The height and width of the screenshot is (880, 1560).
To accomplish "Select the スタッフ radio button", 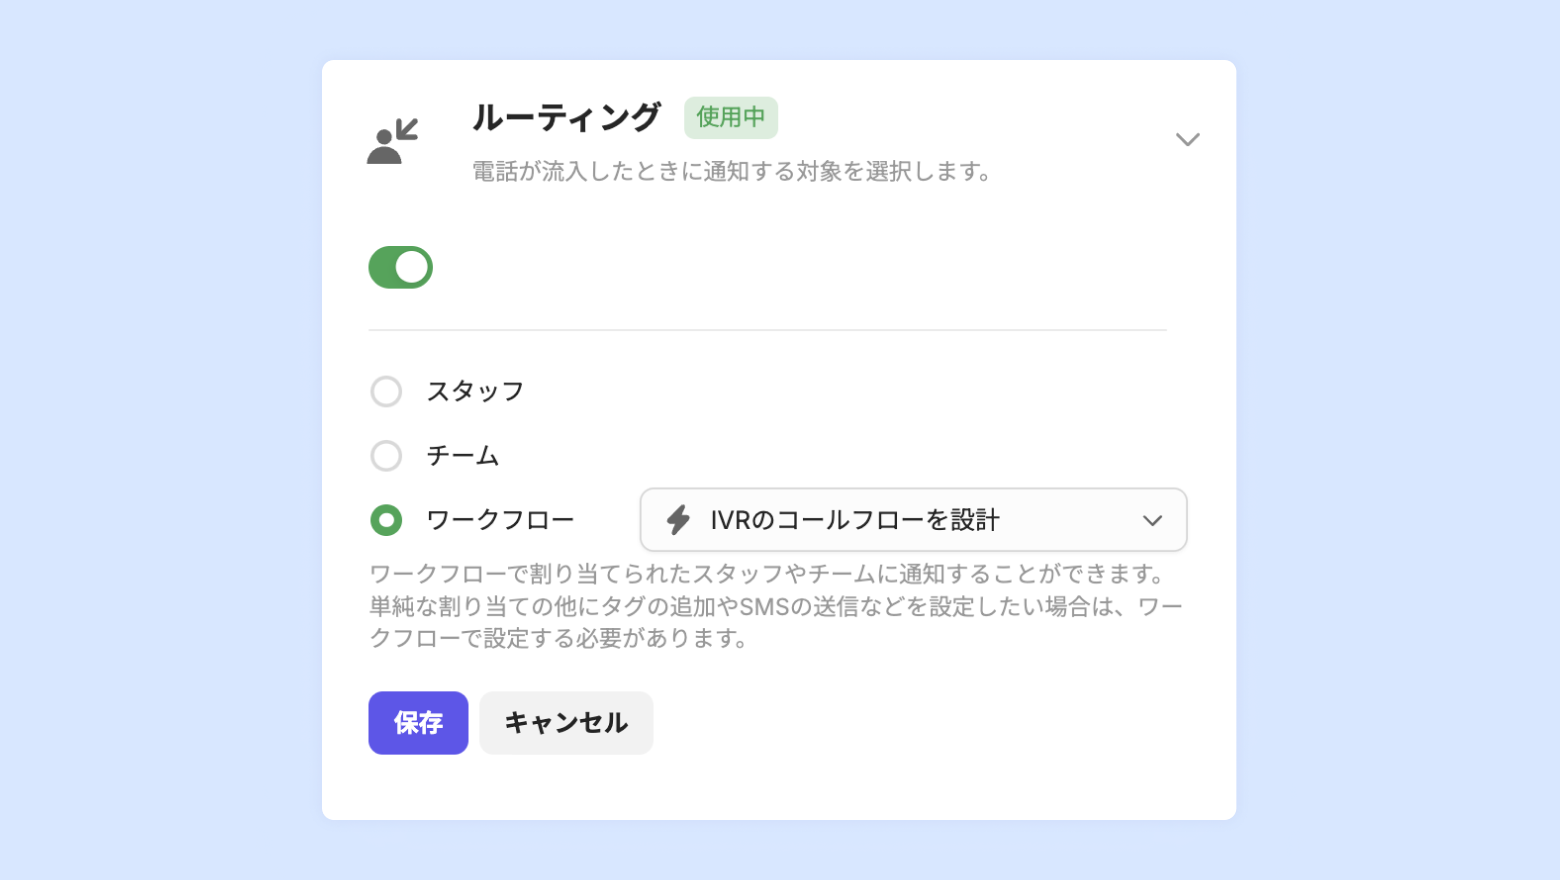I will [386, 392].
